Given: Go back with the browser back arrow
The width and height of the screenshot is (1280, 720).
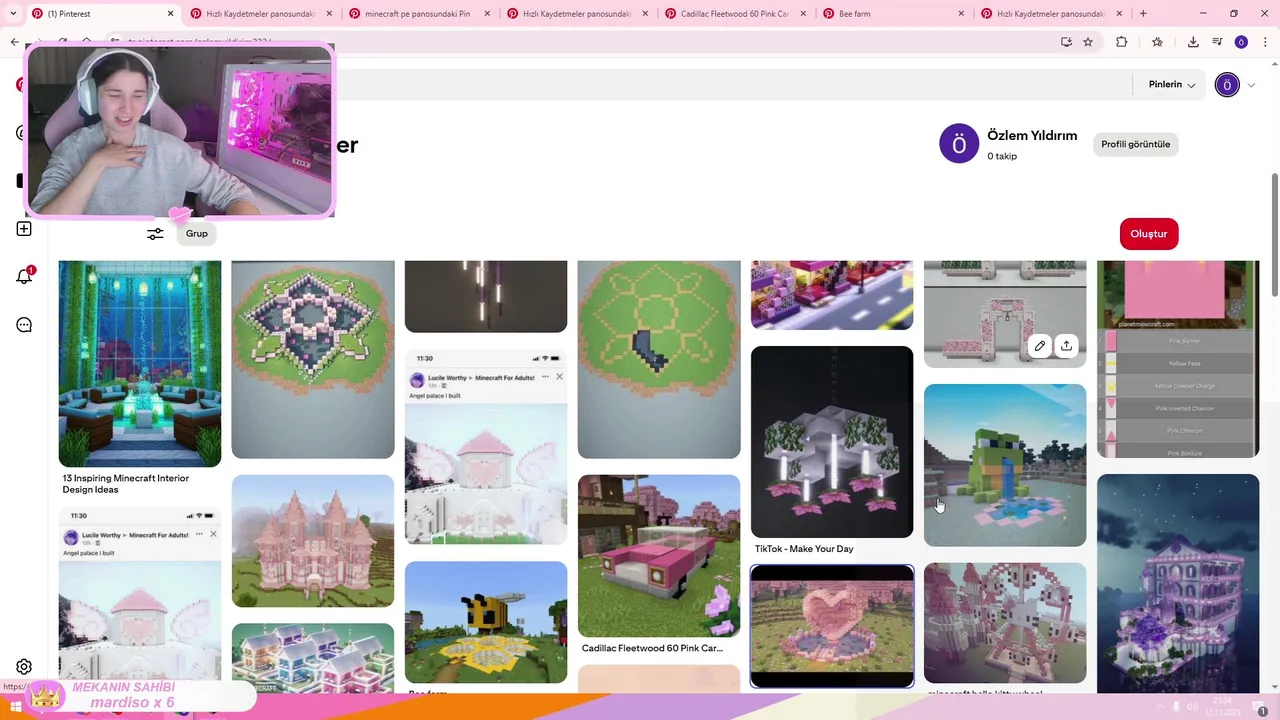Looking at the screenshot, I should pyautogui.click(x=14, y=42).
